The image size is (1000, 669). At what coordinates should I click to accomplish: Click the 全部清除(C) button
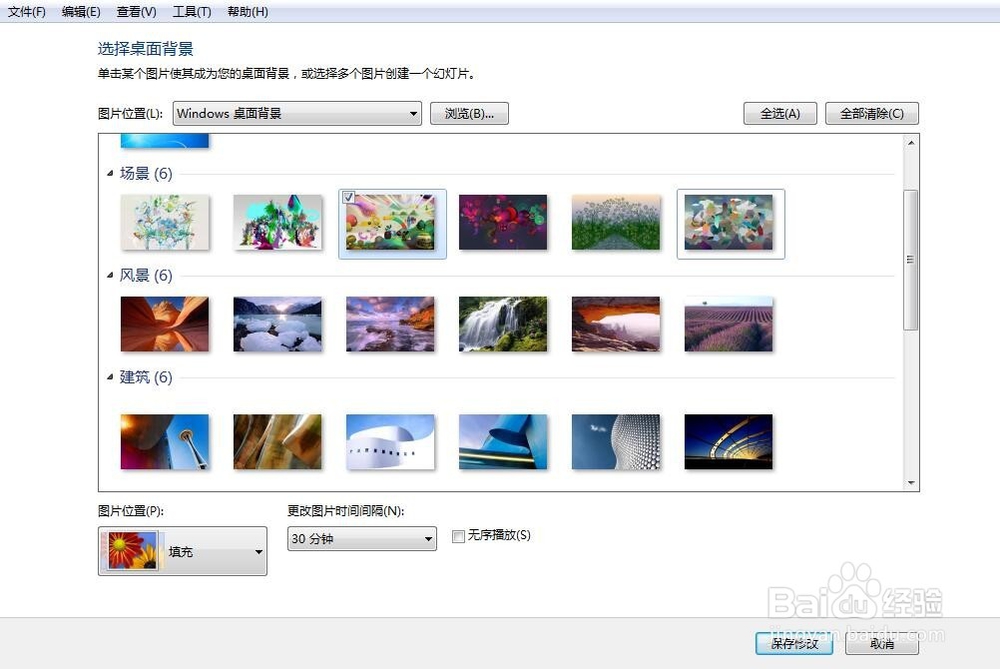(x=872, y=114)
